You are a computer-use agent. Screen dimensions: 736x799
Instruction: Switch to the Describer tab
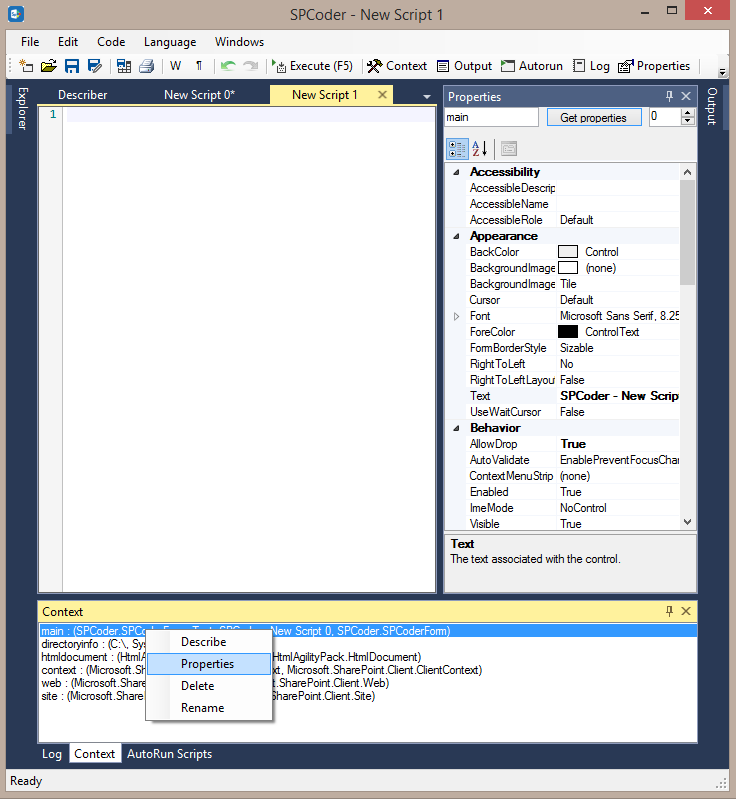coord(83,95)
